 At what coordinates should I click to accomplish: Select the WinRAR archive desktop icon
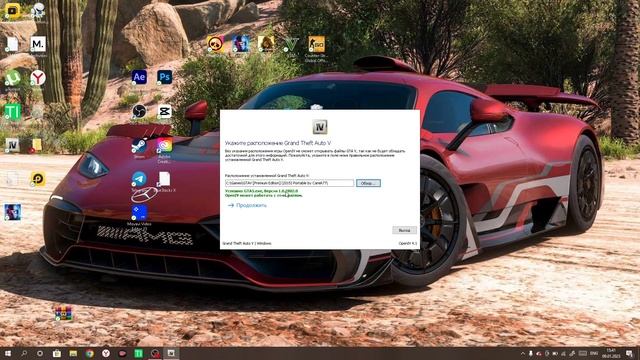click(x=63, y=313)
